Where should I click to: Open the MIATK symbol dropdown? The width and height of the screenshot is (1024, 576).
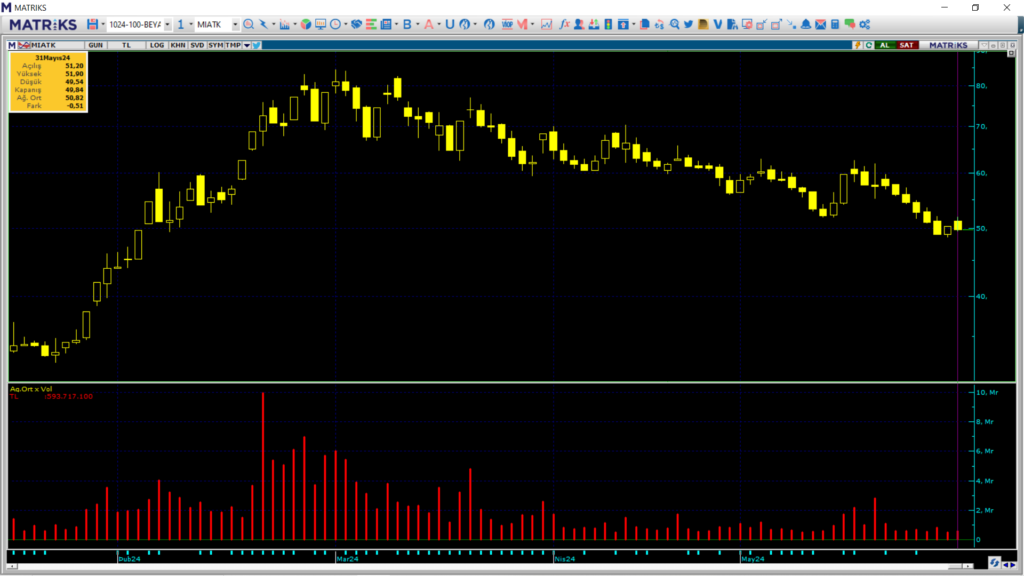235,24
